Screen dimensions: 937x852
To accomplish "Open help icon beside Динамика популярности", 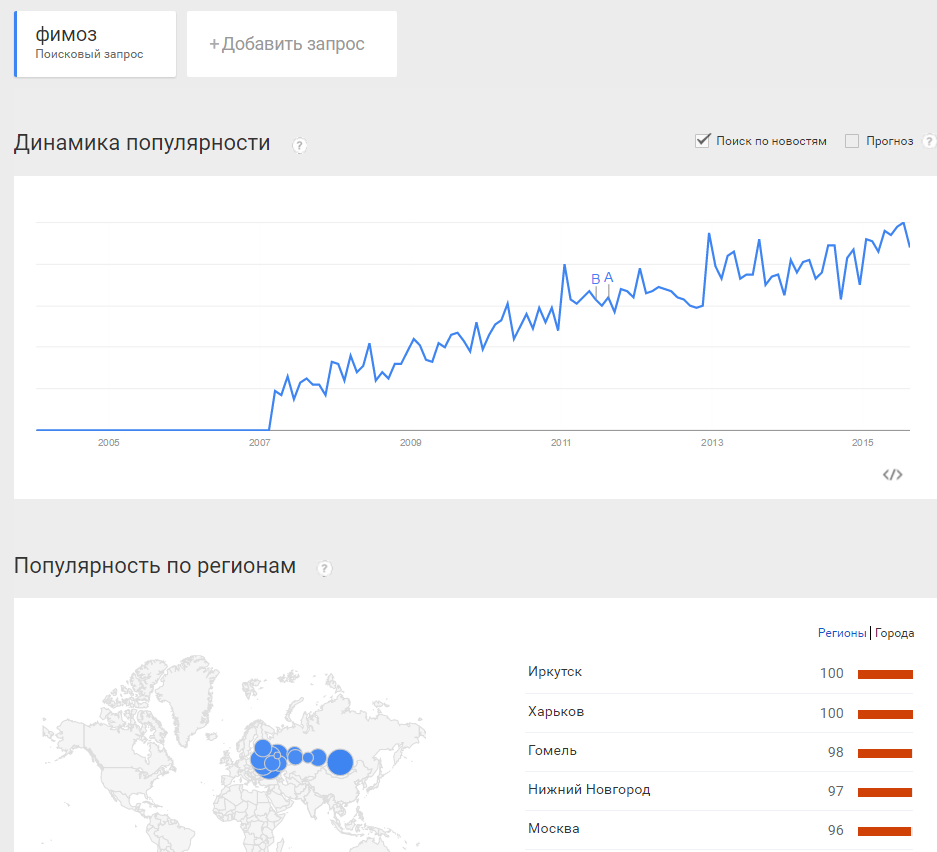I will 299,146.
